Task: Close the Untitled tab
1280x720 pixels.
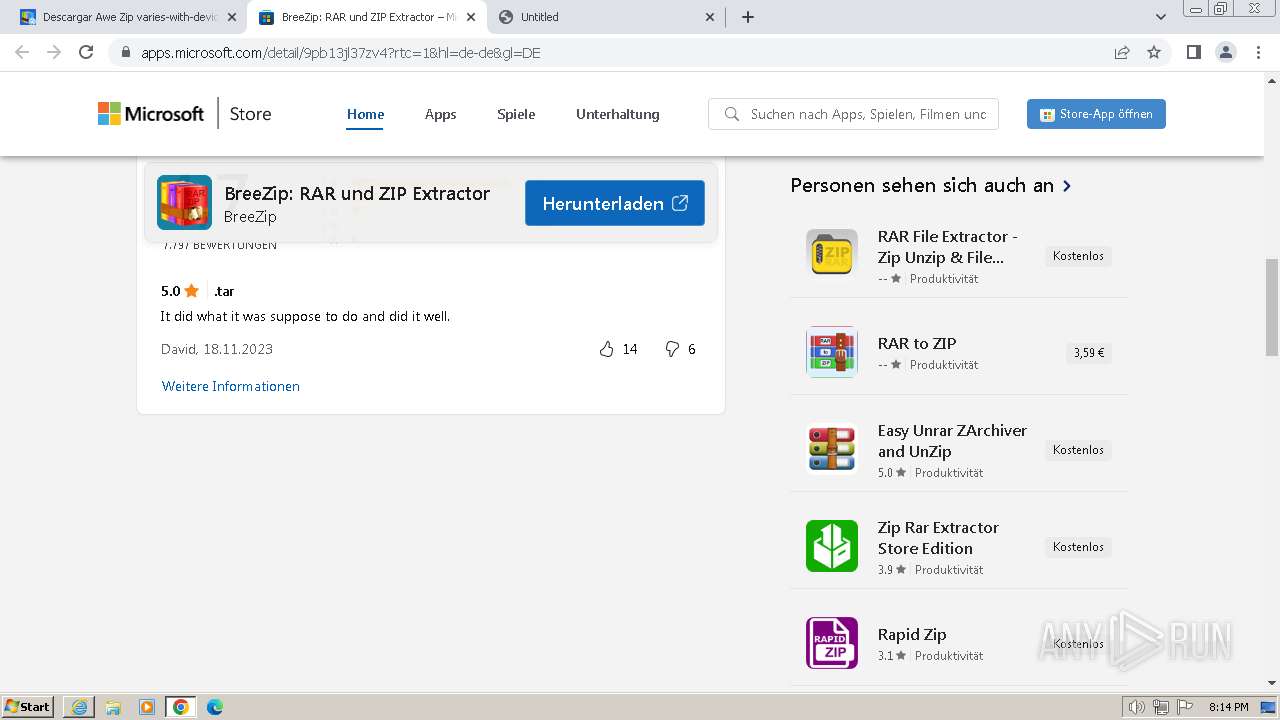Action: (710, 17)
